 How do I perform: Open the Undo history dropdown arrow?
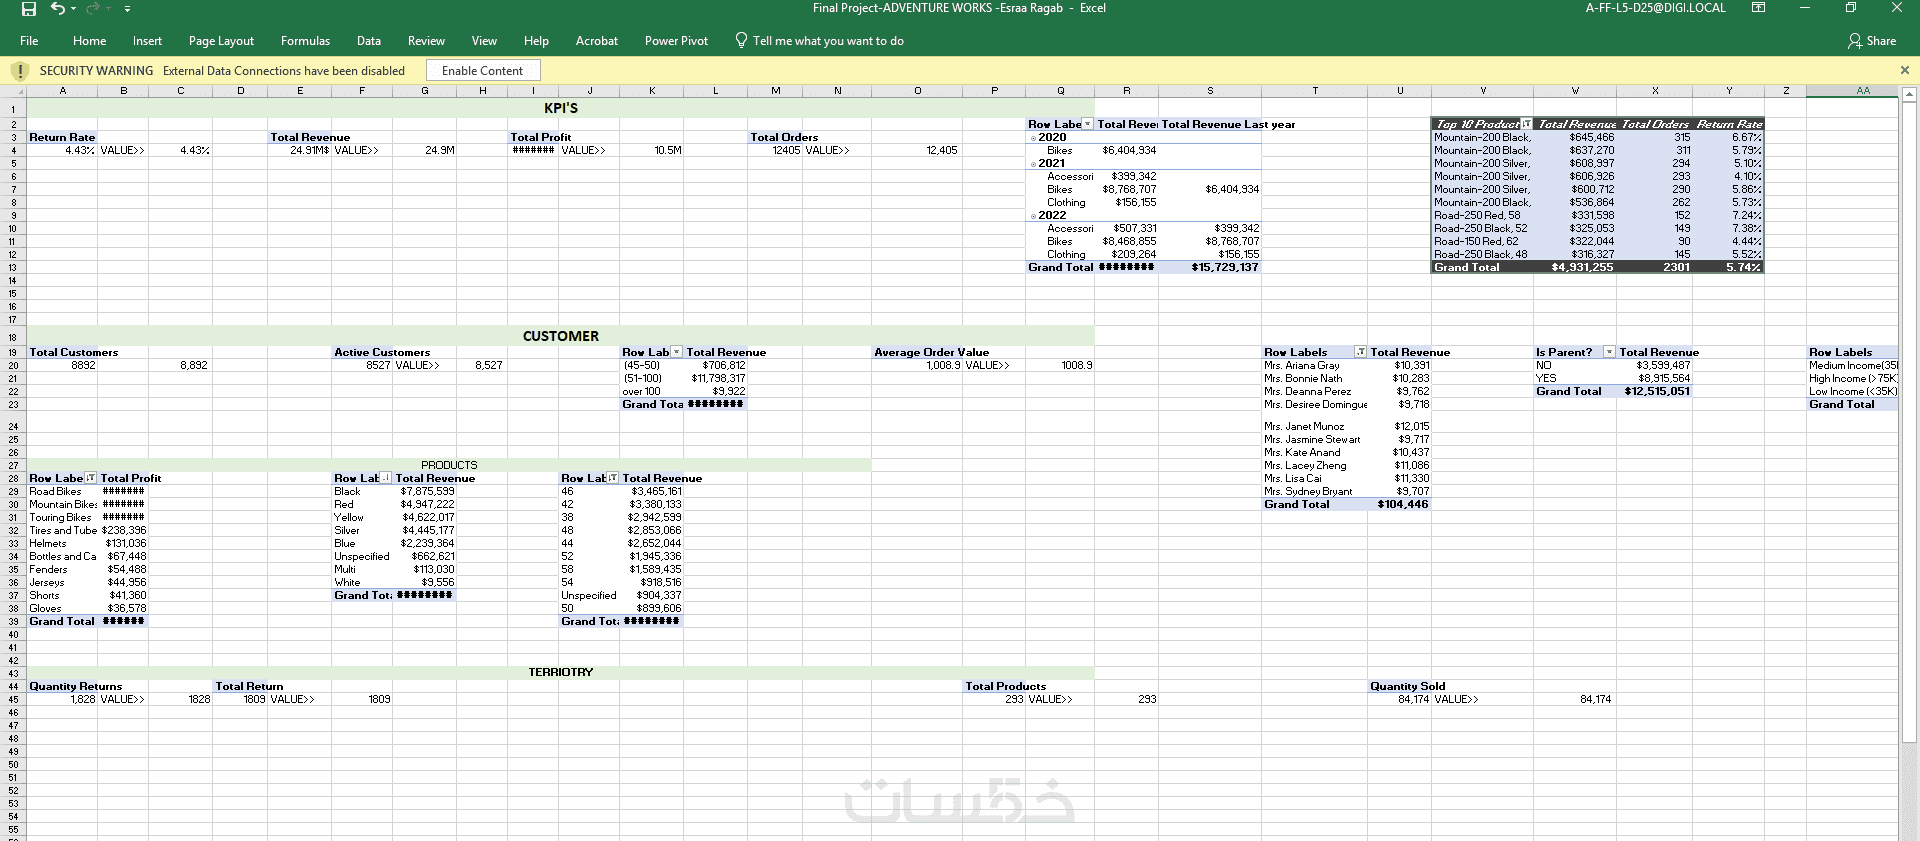pos(74,9)
